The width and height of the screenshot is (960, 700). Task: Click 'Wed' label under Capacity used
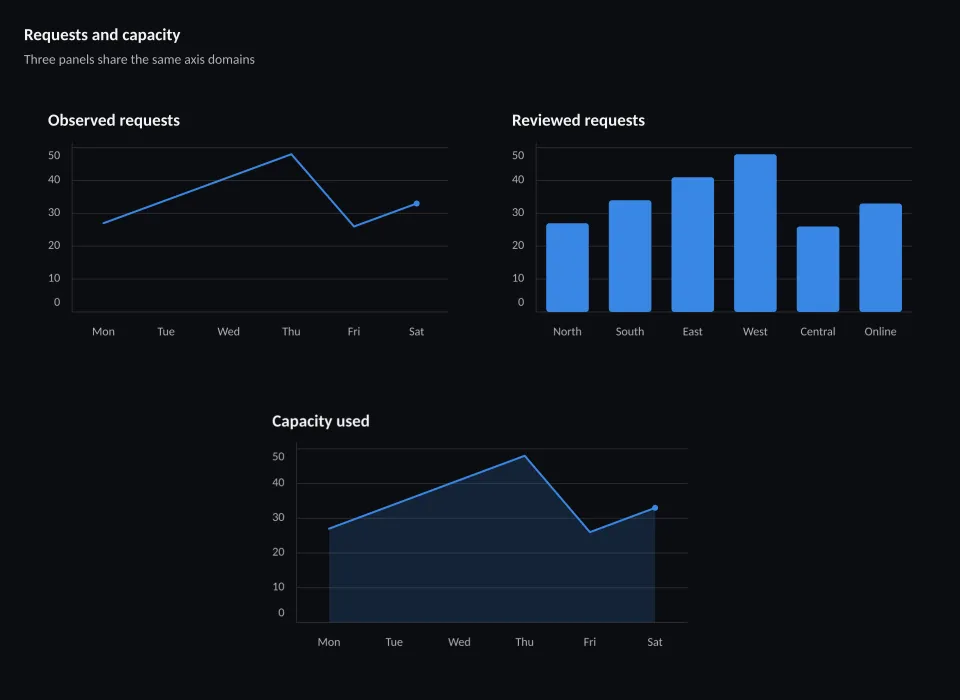(x=459, y=642)
